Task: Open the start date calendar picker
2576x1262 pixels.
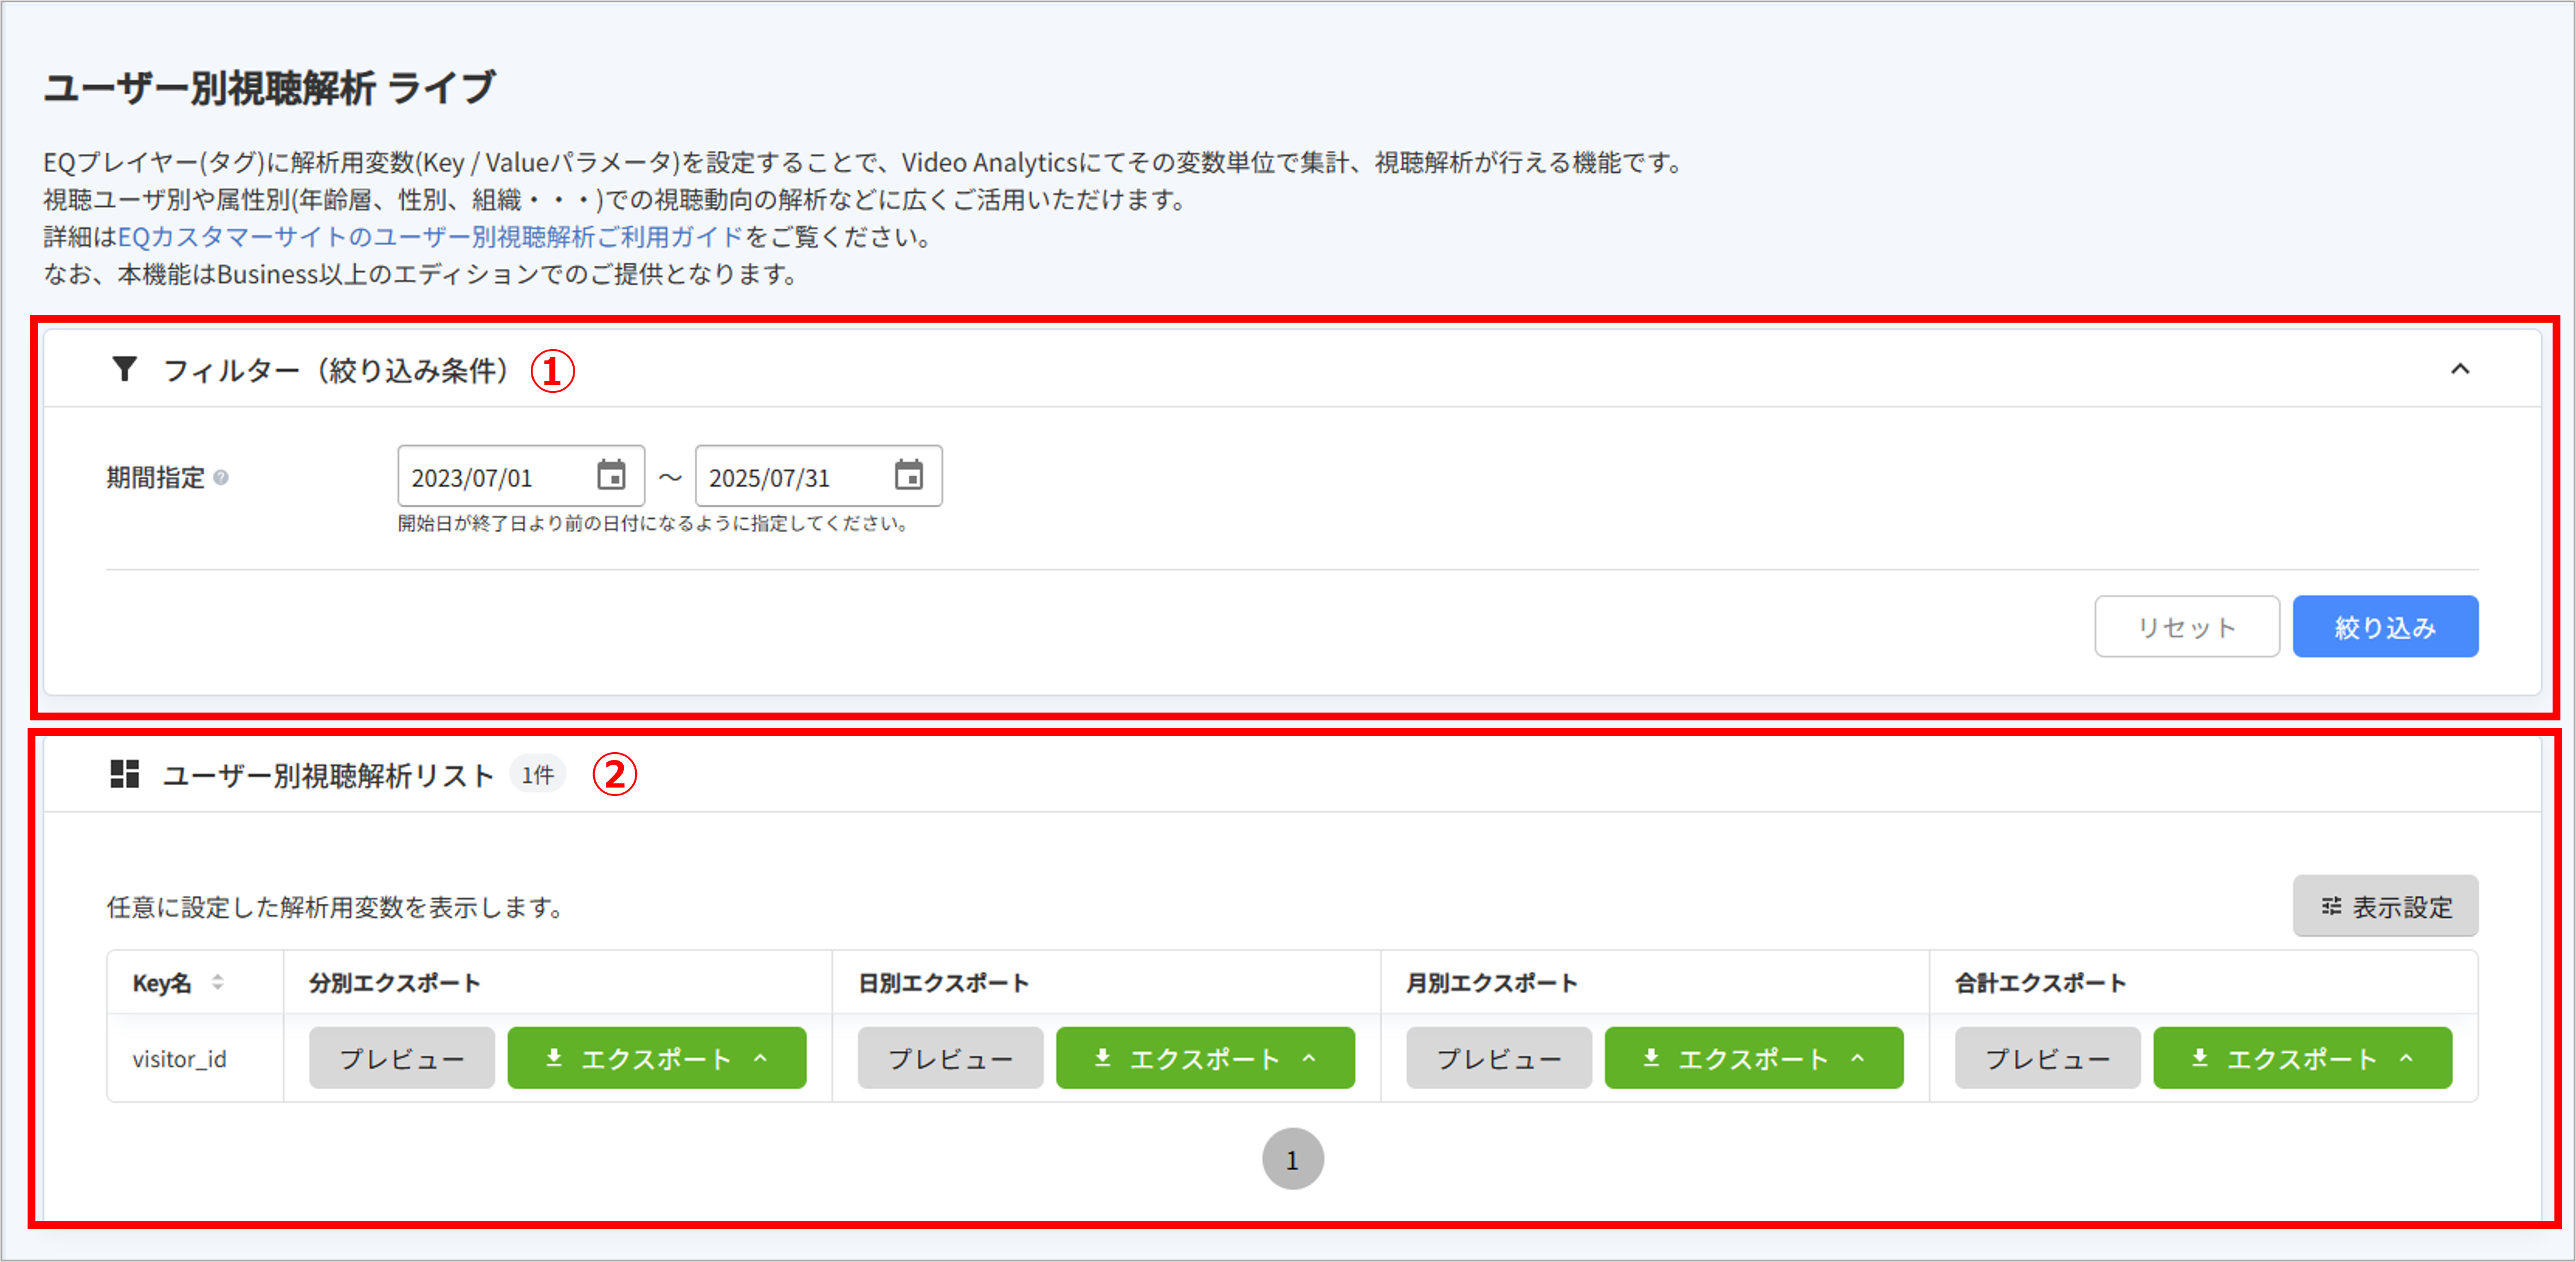Action: (611, 475)
